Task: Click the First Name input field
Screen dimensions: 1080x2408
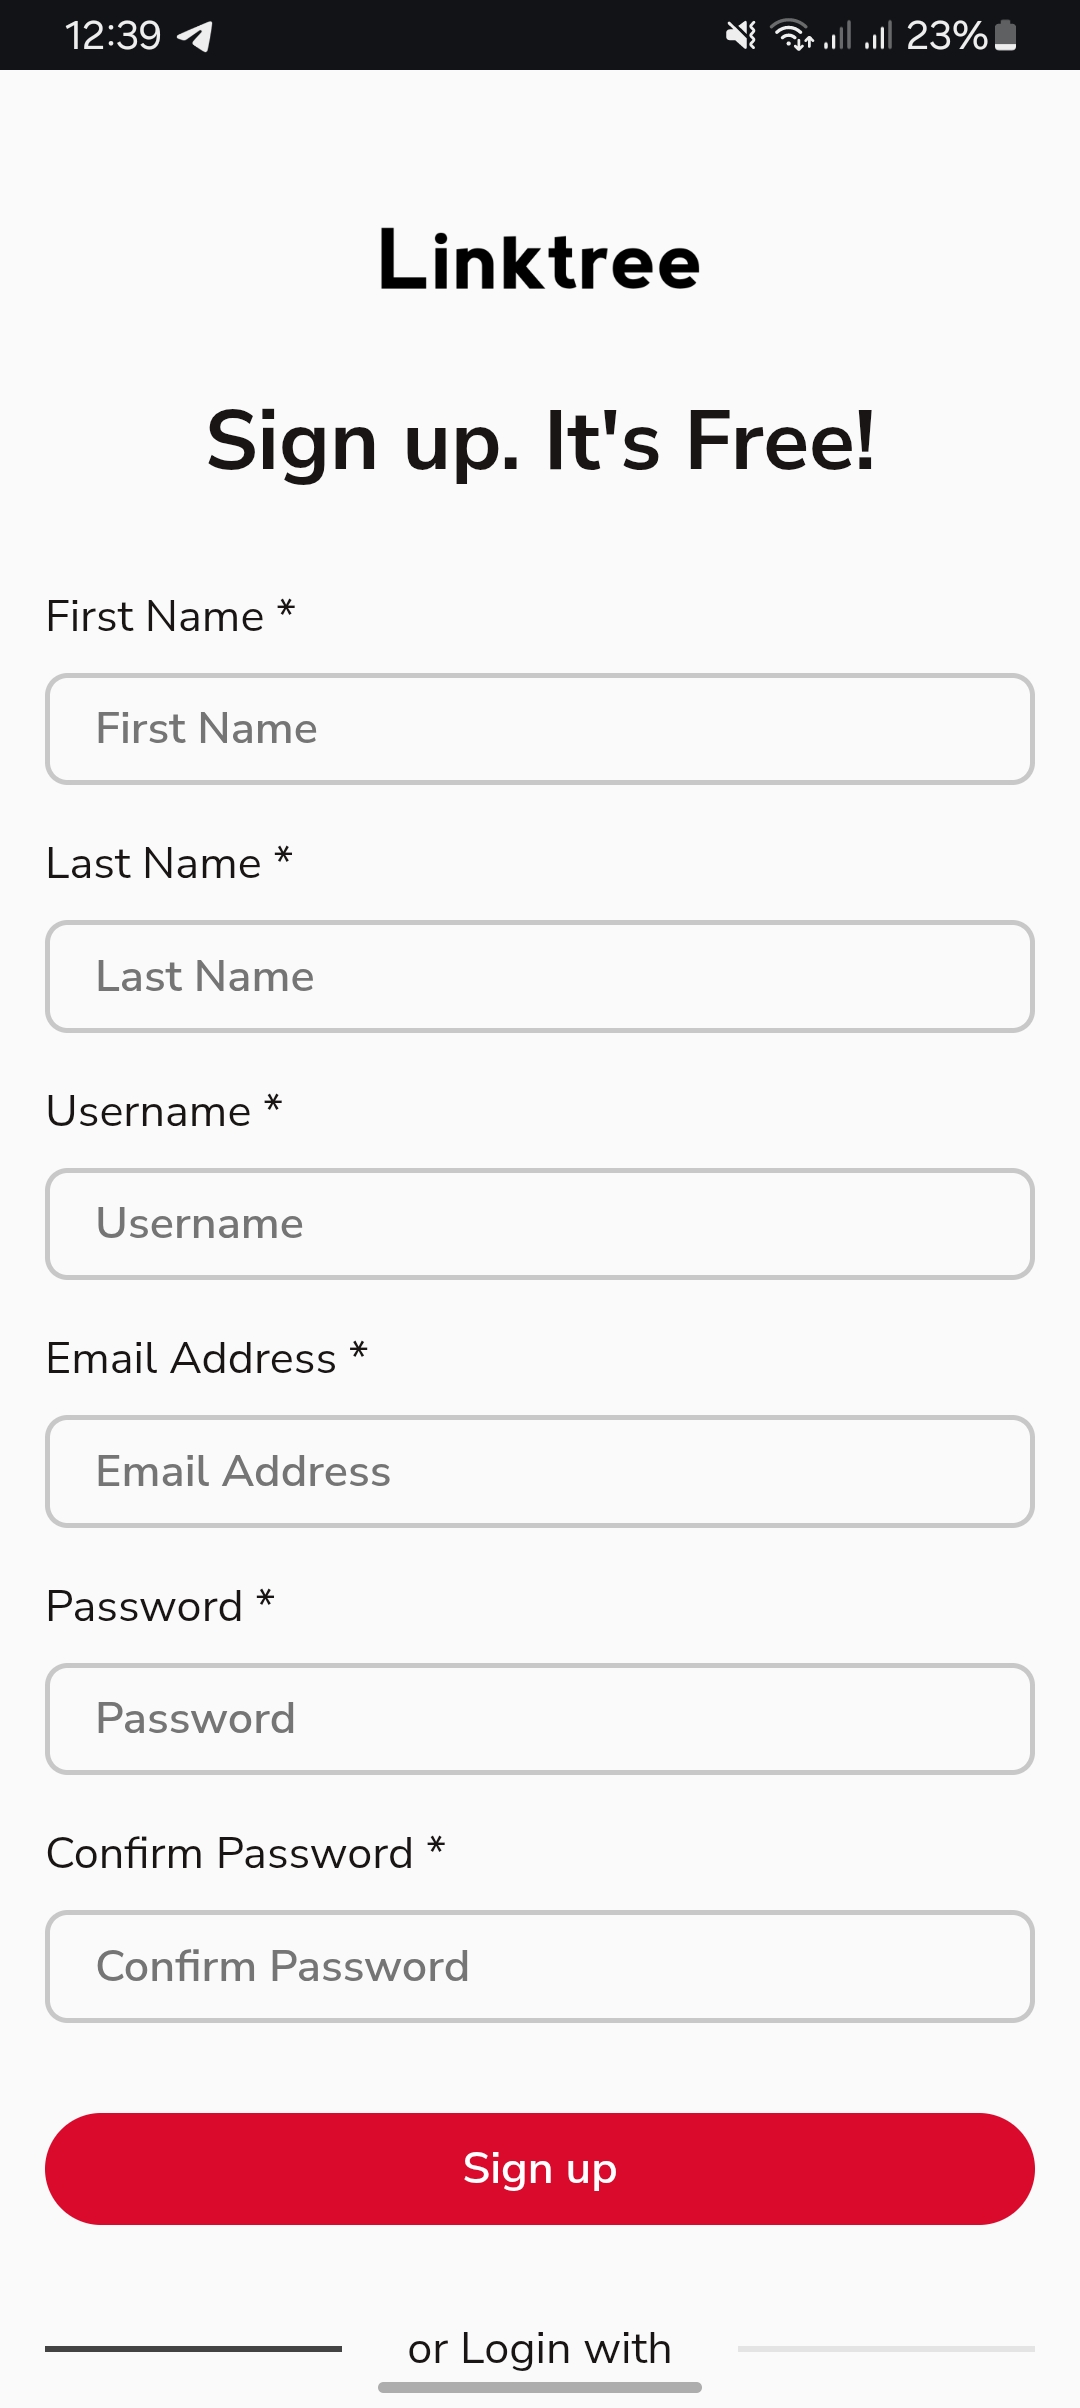Action: point(540,728)
